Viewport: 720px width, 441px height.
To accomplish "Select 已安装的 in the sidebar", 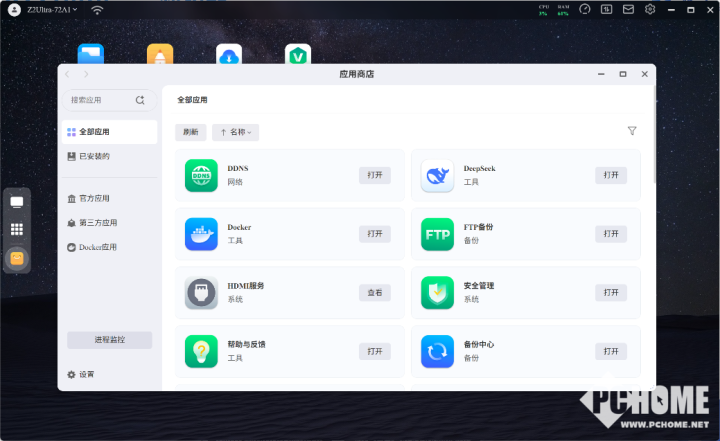I will pos(94,157).
